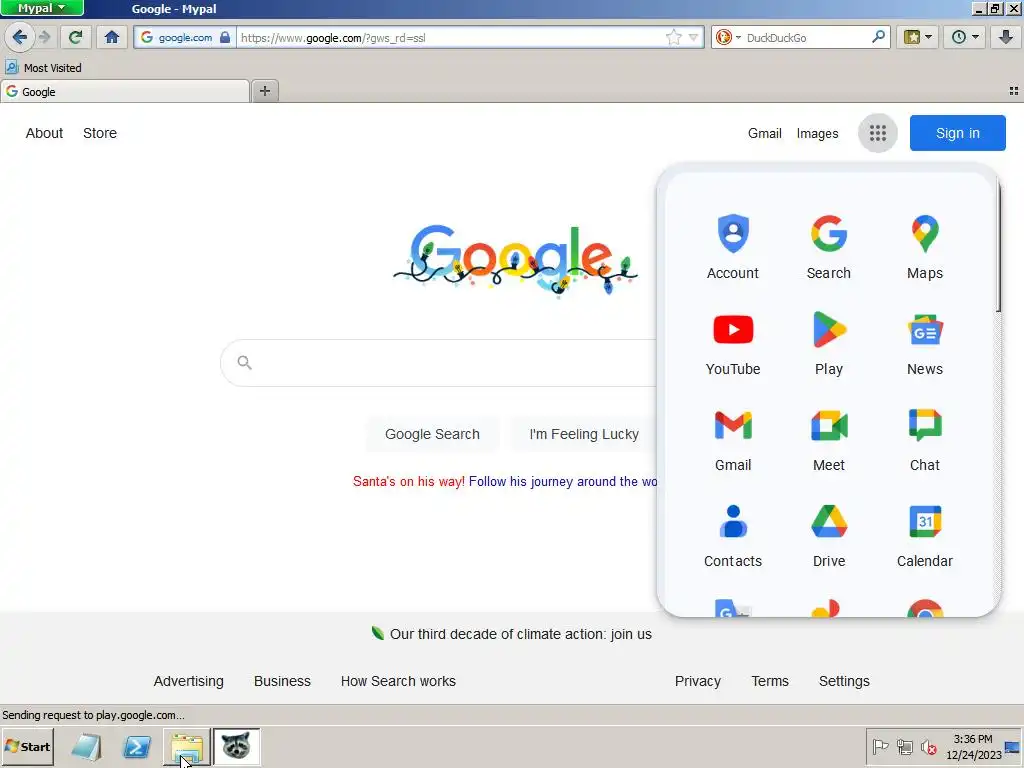The height and width of the screenshot is (768, 1024).
Task: Open the Search app icon in apps panel
Action: coord(829,247)
